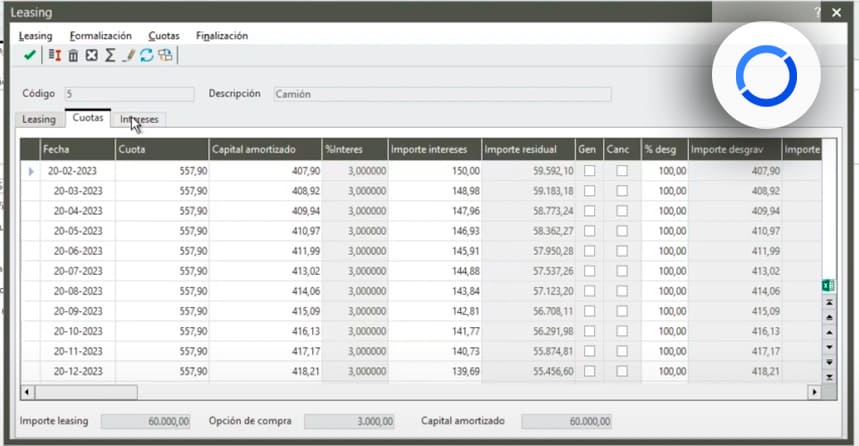
Task: Click capital amortizado value 416,13
Action: (x=265, y=331)
